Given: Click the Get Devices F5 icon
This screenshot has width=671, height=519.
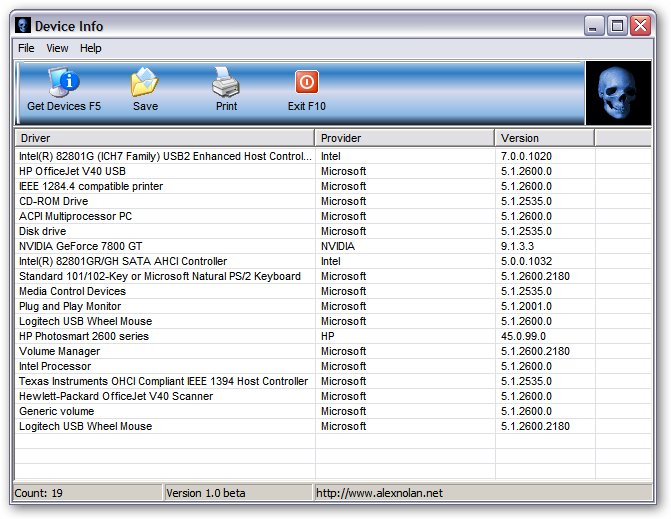Looking at the screenshot, I should (64, 81).
